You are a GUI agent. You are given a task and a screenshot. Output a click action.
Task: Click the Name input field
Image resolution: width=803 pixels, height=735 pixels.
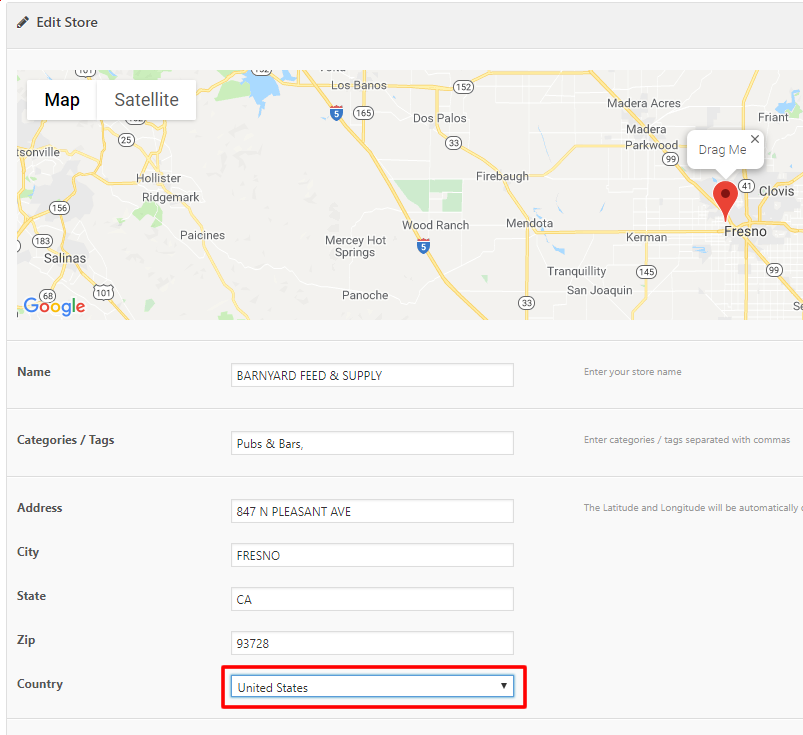[x=372, y=375]
